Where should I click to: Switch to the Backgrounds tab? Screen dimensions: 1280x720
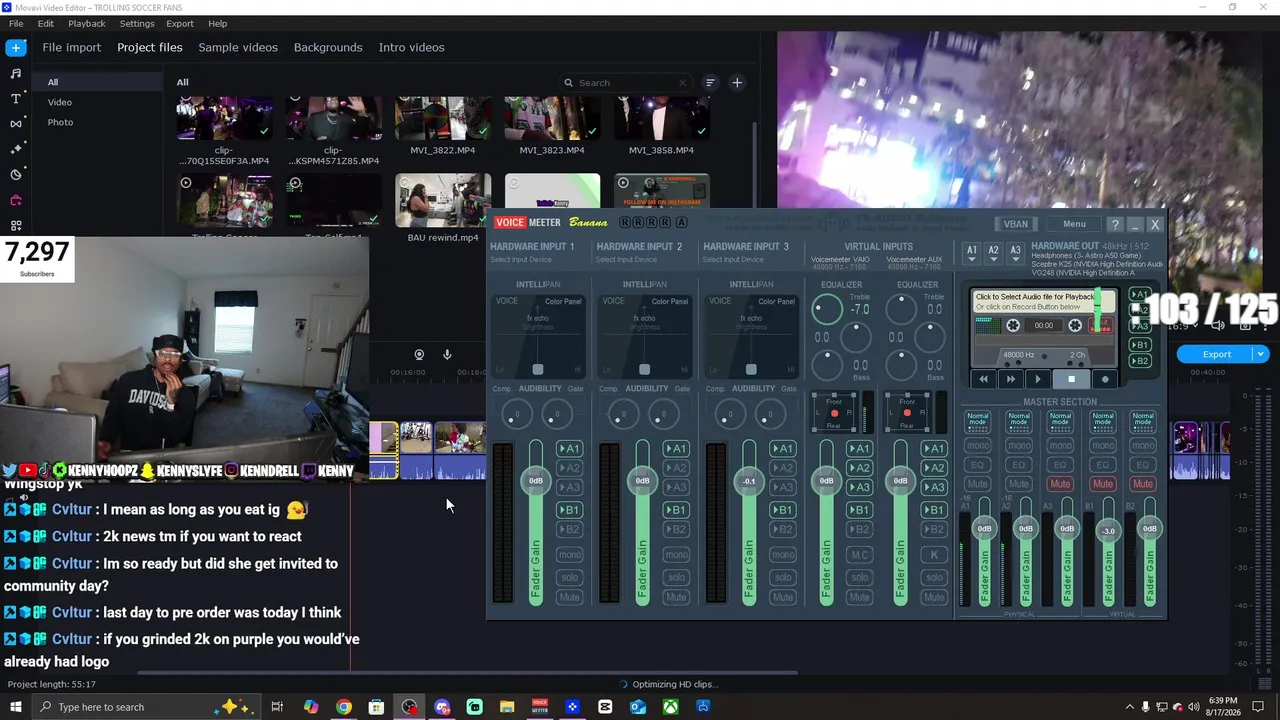click(328, 47)
